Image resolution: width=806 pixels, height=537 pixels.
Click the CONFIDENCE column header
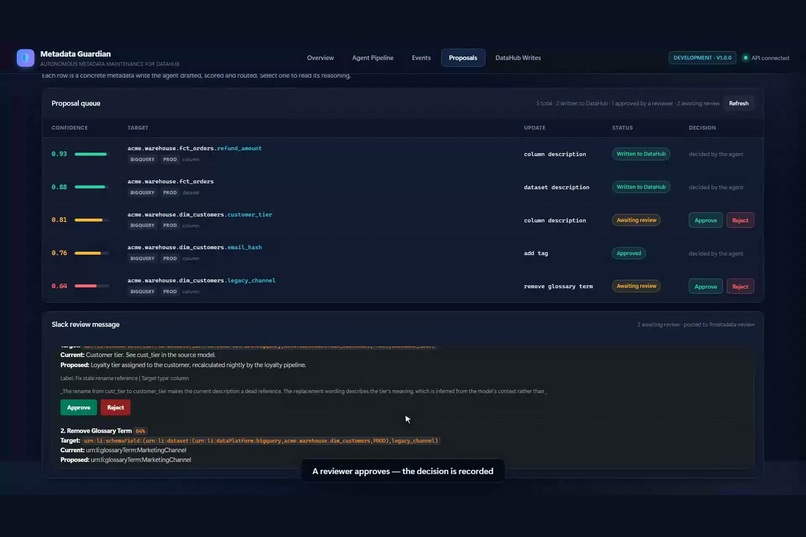[x=69, y=128]
